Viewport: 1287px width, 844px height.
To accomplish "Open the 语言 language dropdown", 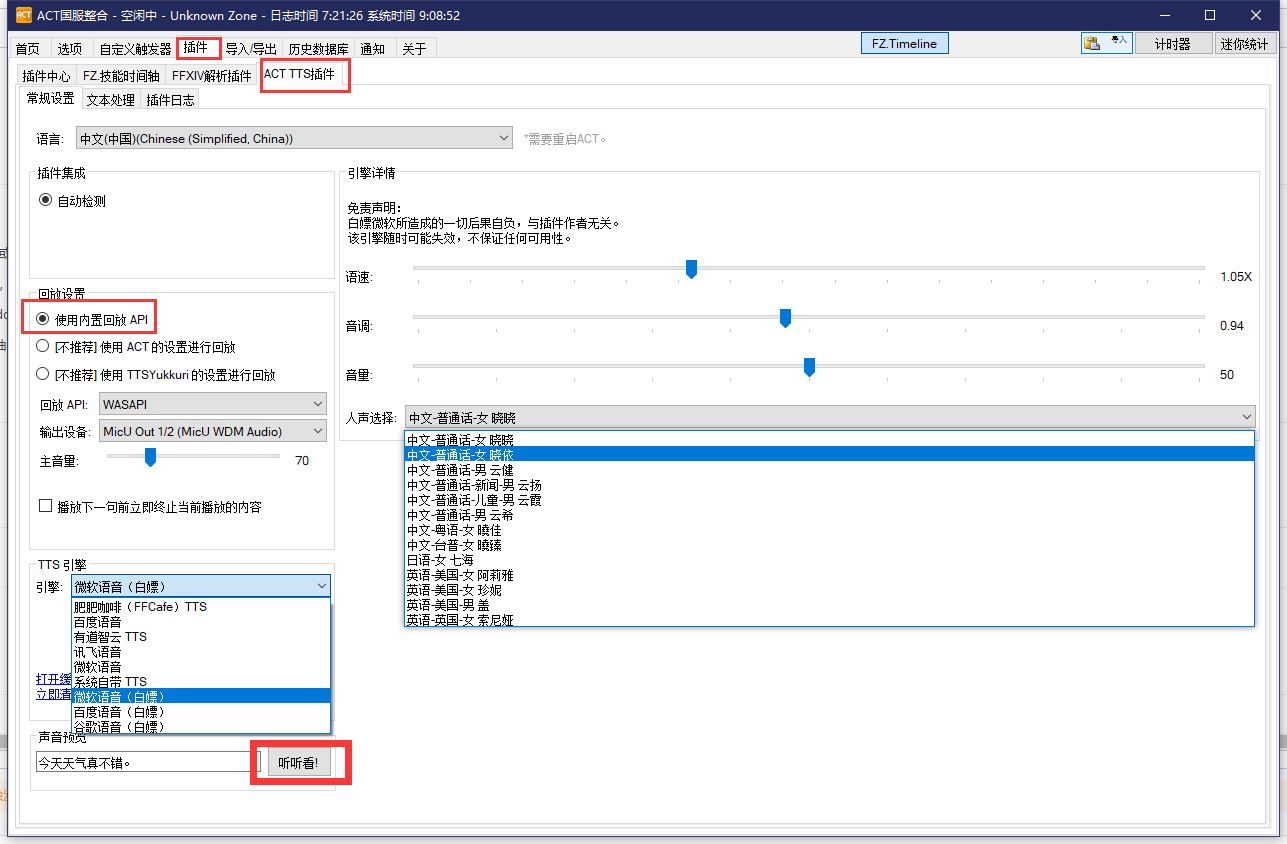I will pos(295,139).
